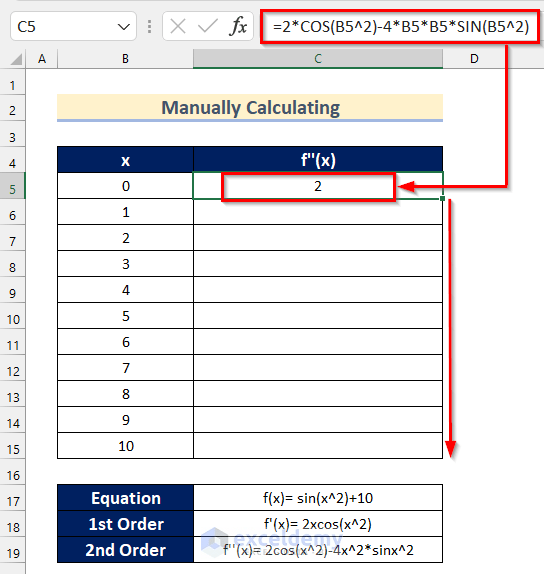544x574 pixels.
Task: Select the x value 10 cell
Action: (125, 446)
